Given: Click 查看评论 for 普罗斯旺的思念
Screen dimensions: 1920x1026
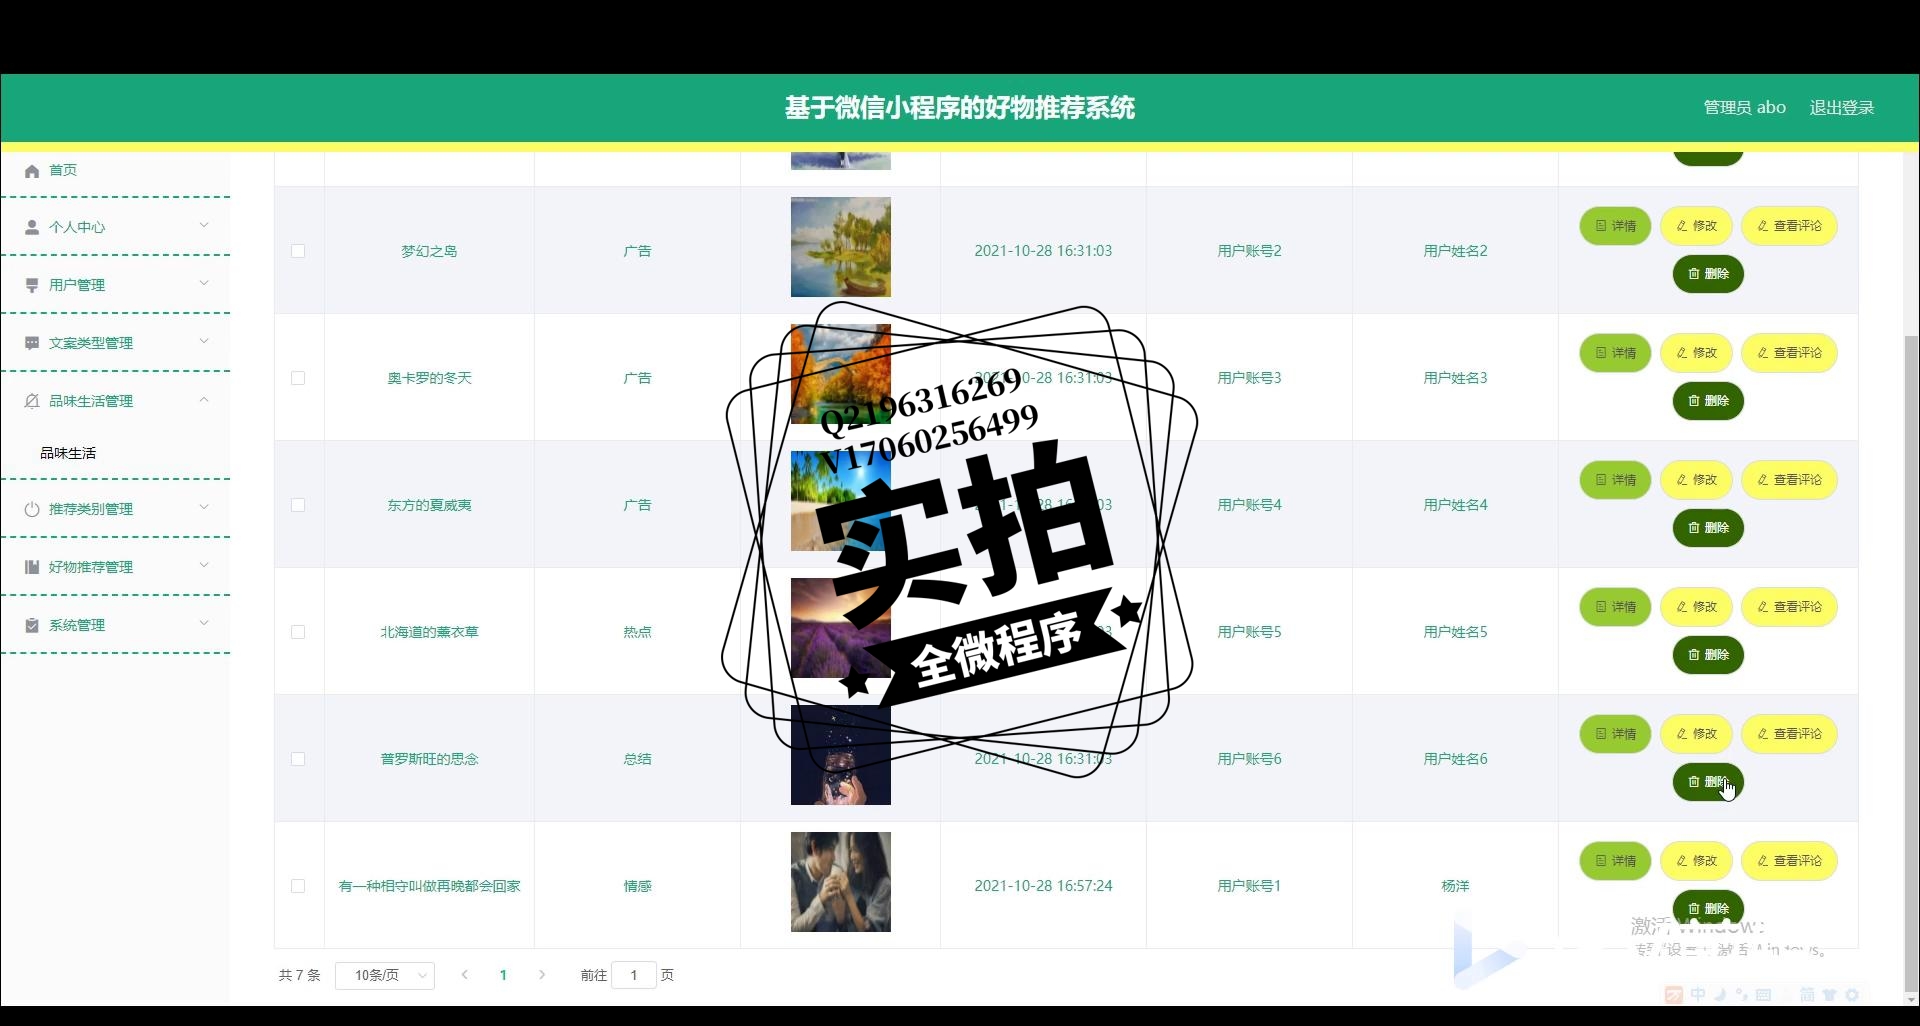Looking at the screenshot, I should point(1789,734).
